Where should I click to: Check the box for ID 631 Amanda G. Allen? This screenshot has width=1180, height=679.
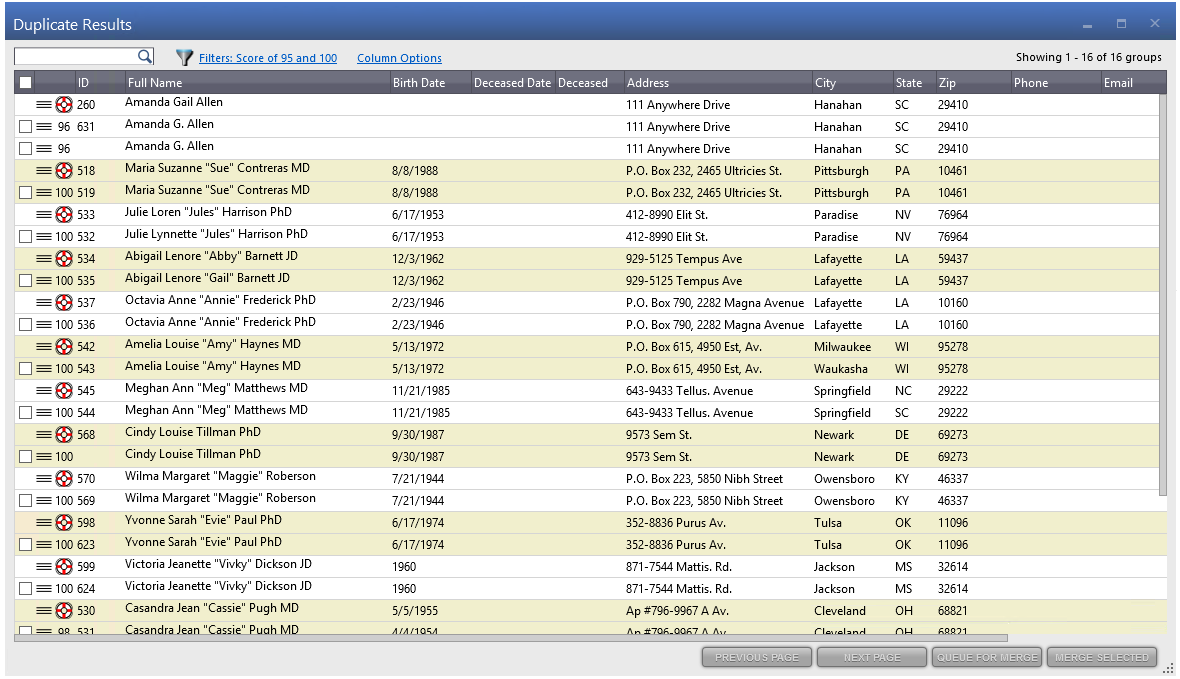[26, 126]
